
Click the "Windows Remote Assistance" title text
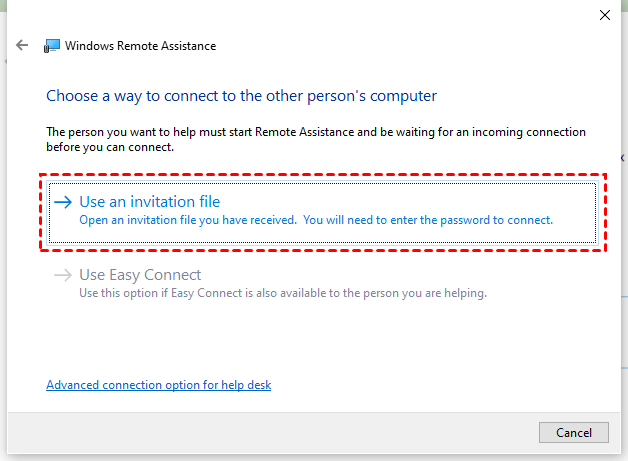[x=140, y=46]
